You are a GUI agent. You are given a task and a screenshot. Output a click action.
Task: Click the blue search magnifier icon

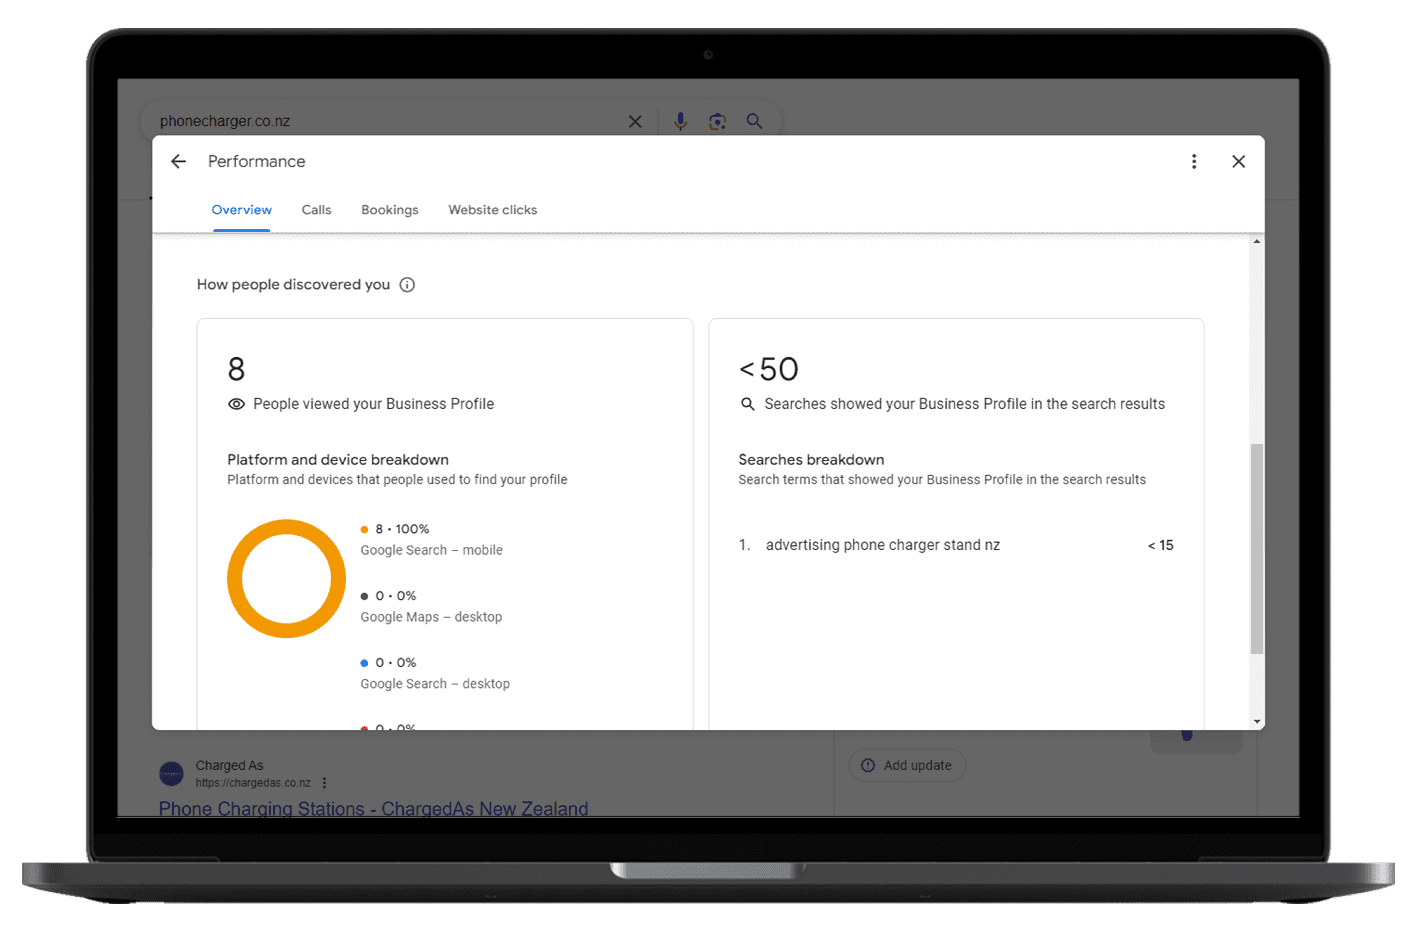tap(754, 121)
